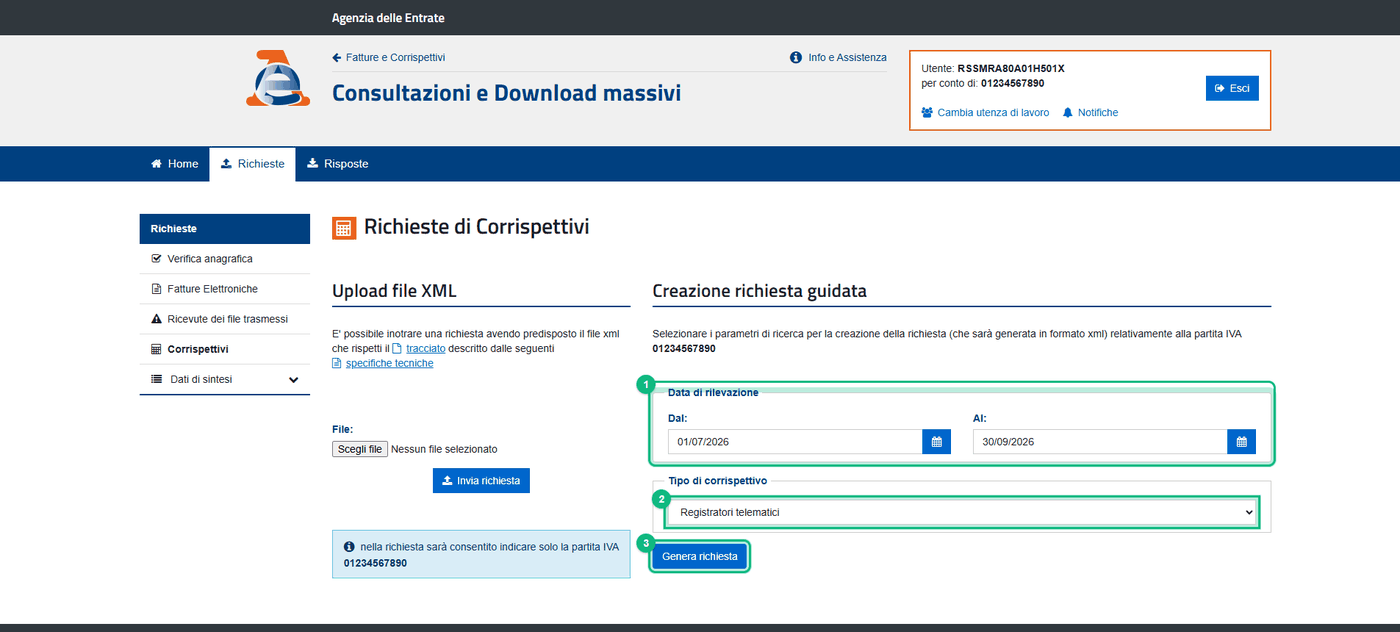
Task: Open Verifica anagrafica in sidebar
Action: (x=225, y=259)
